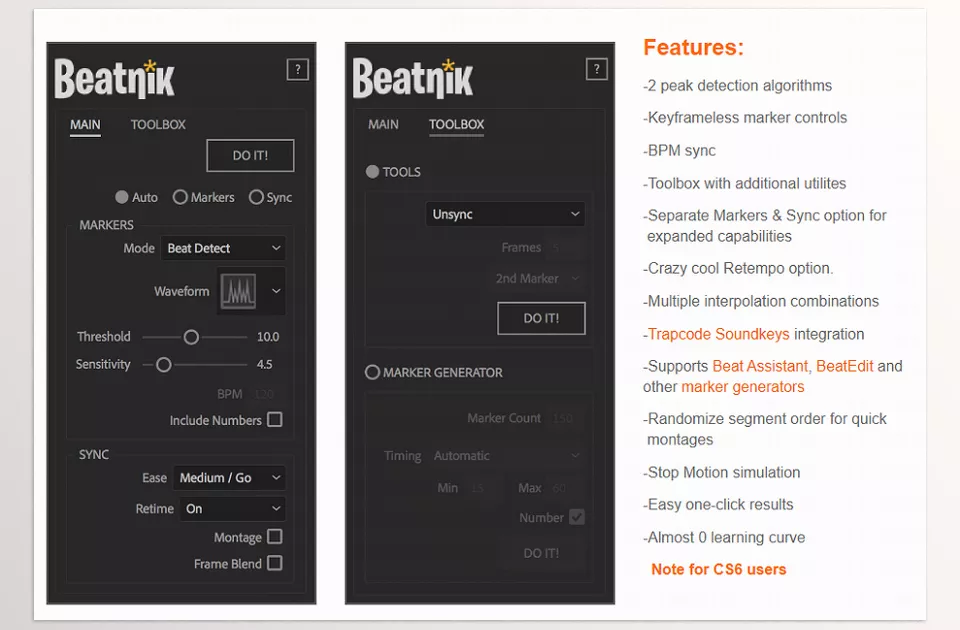The width and height of the screenshot is (960, 630).
Task: Click '-Almost 0 learning curve' text
Action: [x=724, y=538]
